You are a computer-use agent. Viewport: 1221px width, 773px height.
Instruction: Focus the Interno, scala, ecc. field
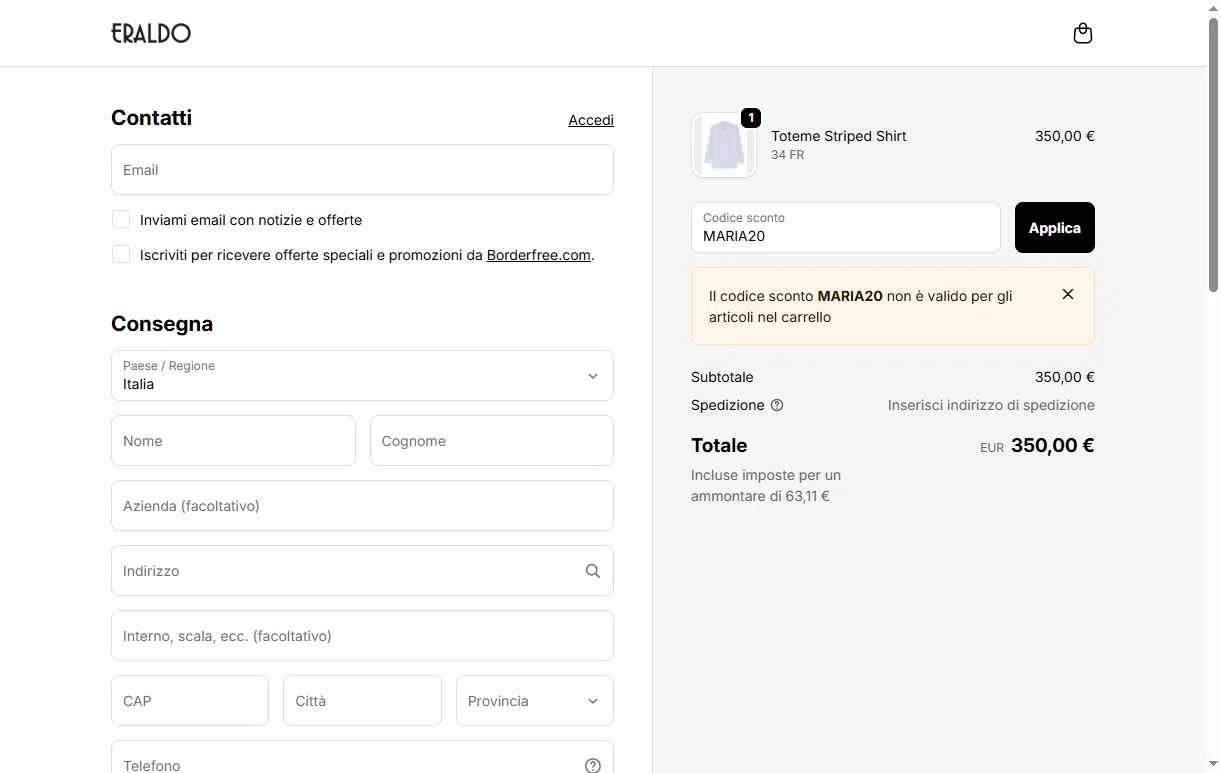click(362, 635)
